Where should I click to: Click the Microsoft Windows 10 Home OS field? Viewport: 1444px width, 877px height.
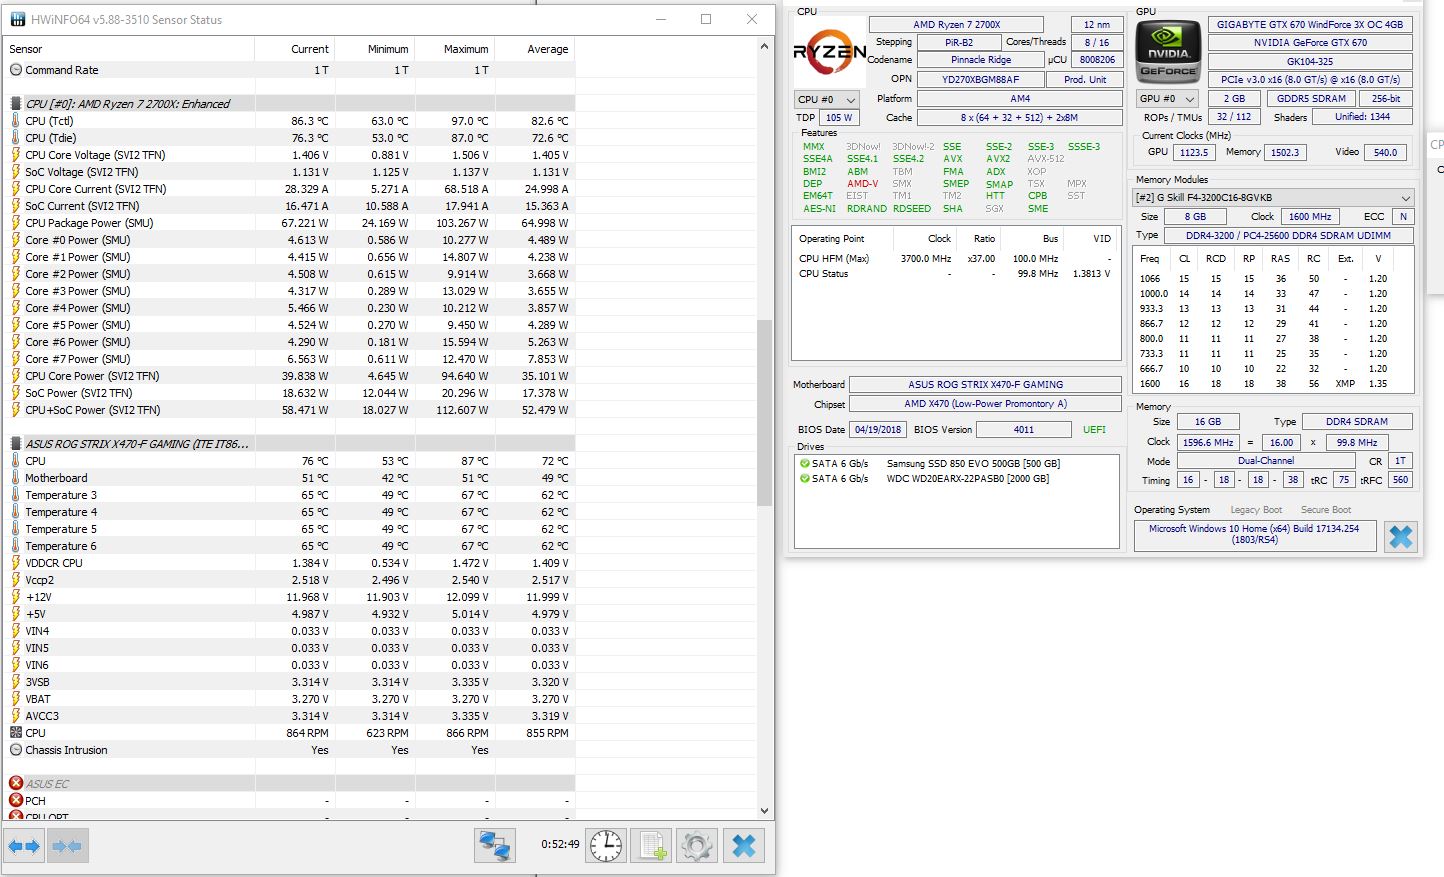coord(1254,534)
